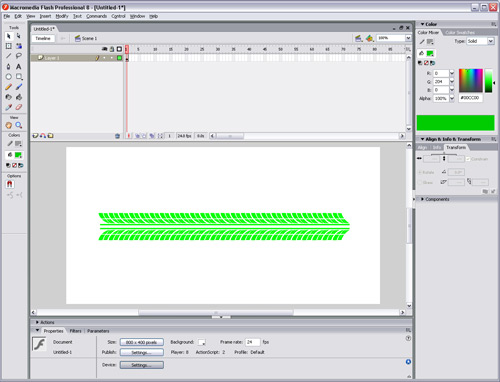Open the fill Type dropdown
The width and height of the screenshot is (500, 382).
click(480, 41)
